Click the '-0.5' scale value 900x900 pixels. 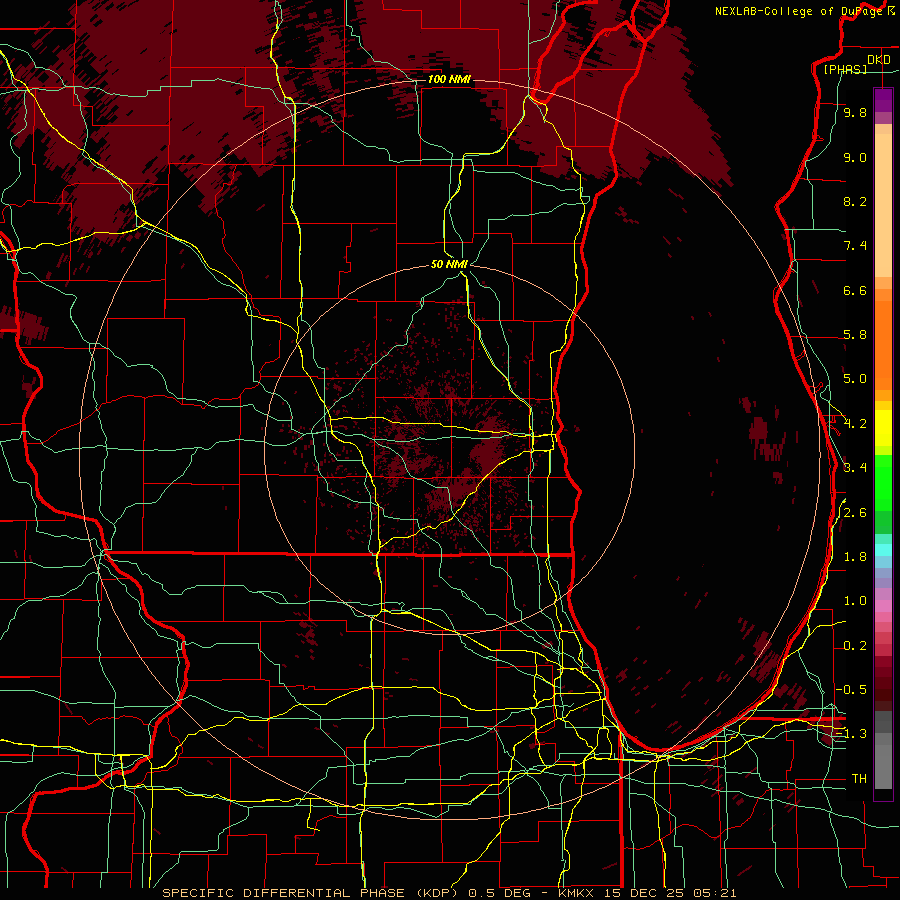tap(851, 689)
